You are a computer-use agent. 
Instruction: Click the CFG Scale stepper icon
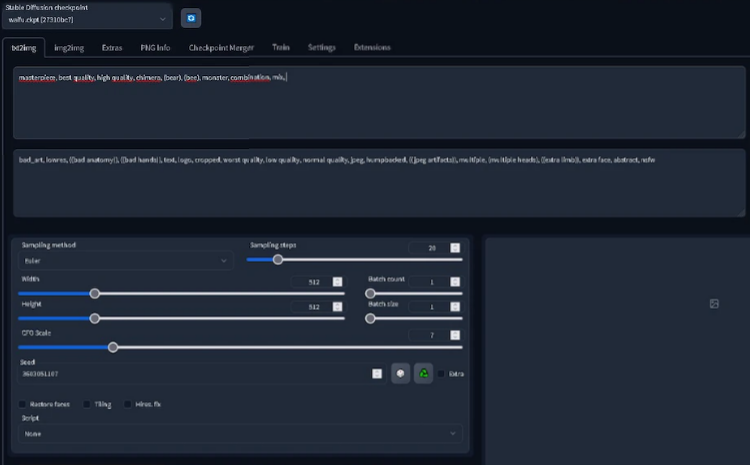(x=455, y=335)
